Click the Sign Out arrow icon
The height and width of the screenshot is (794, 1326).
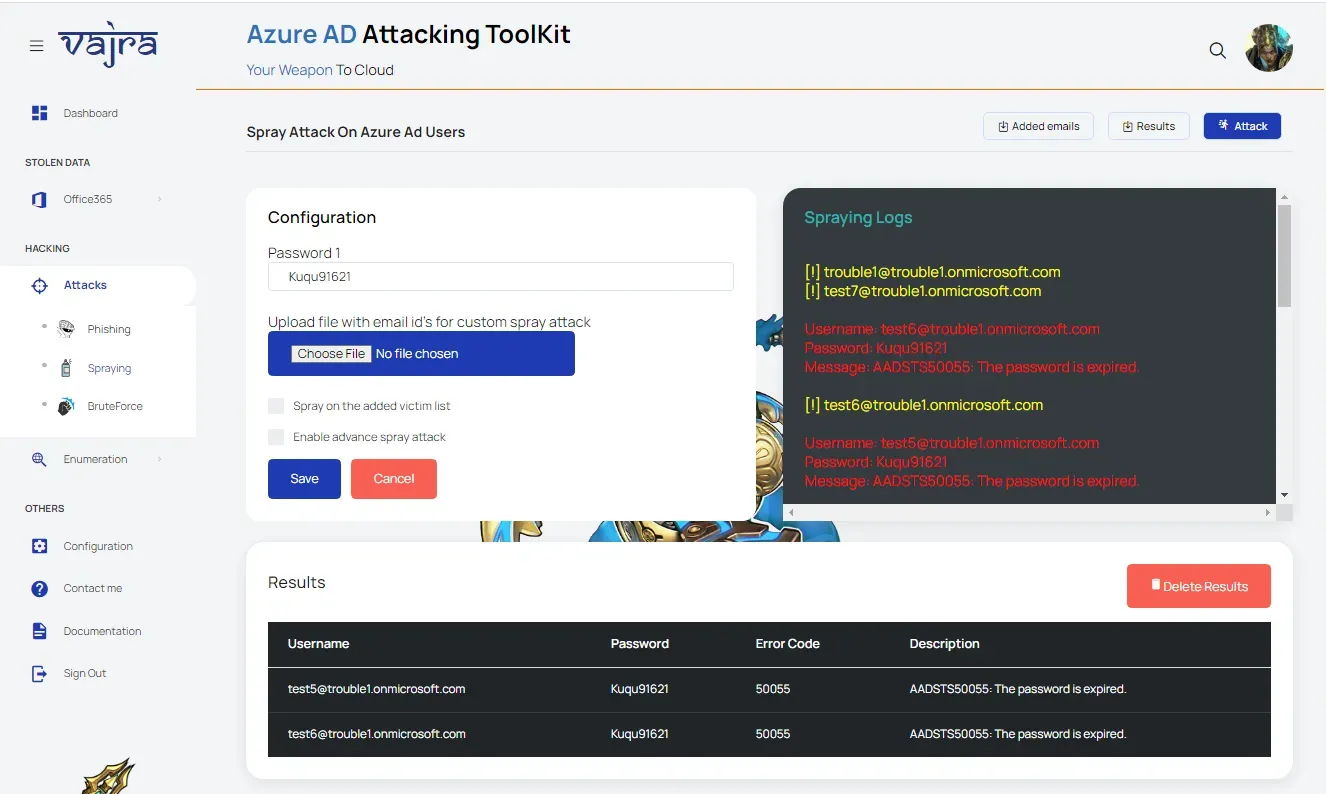[x=39, y=673]
